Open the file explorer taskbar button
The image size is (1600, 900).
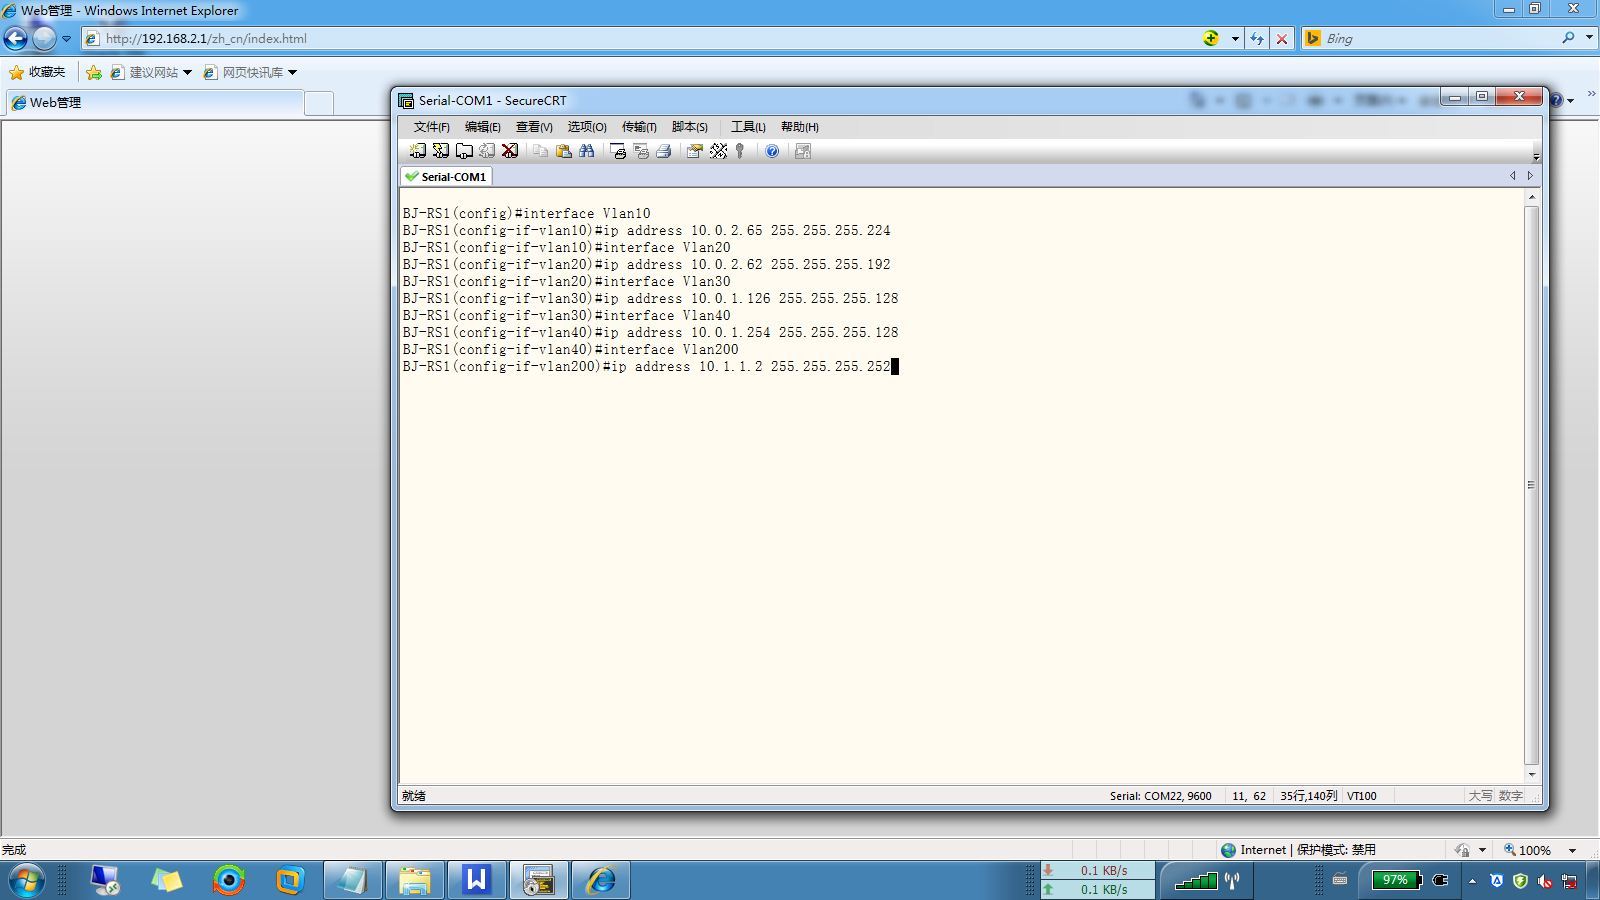pyautogui.click(x=414, y=880)
